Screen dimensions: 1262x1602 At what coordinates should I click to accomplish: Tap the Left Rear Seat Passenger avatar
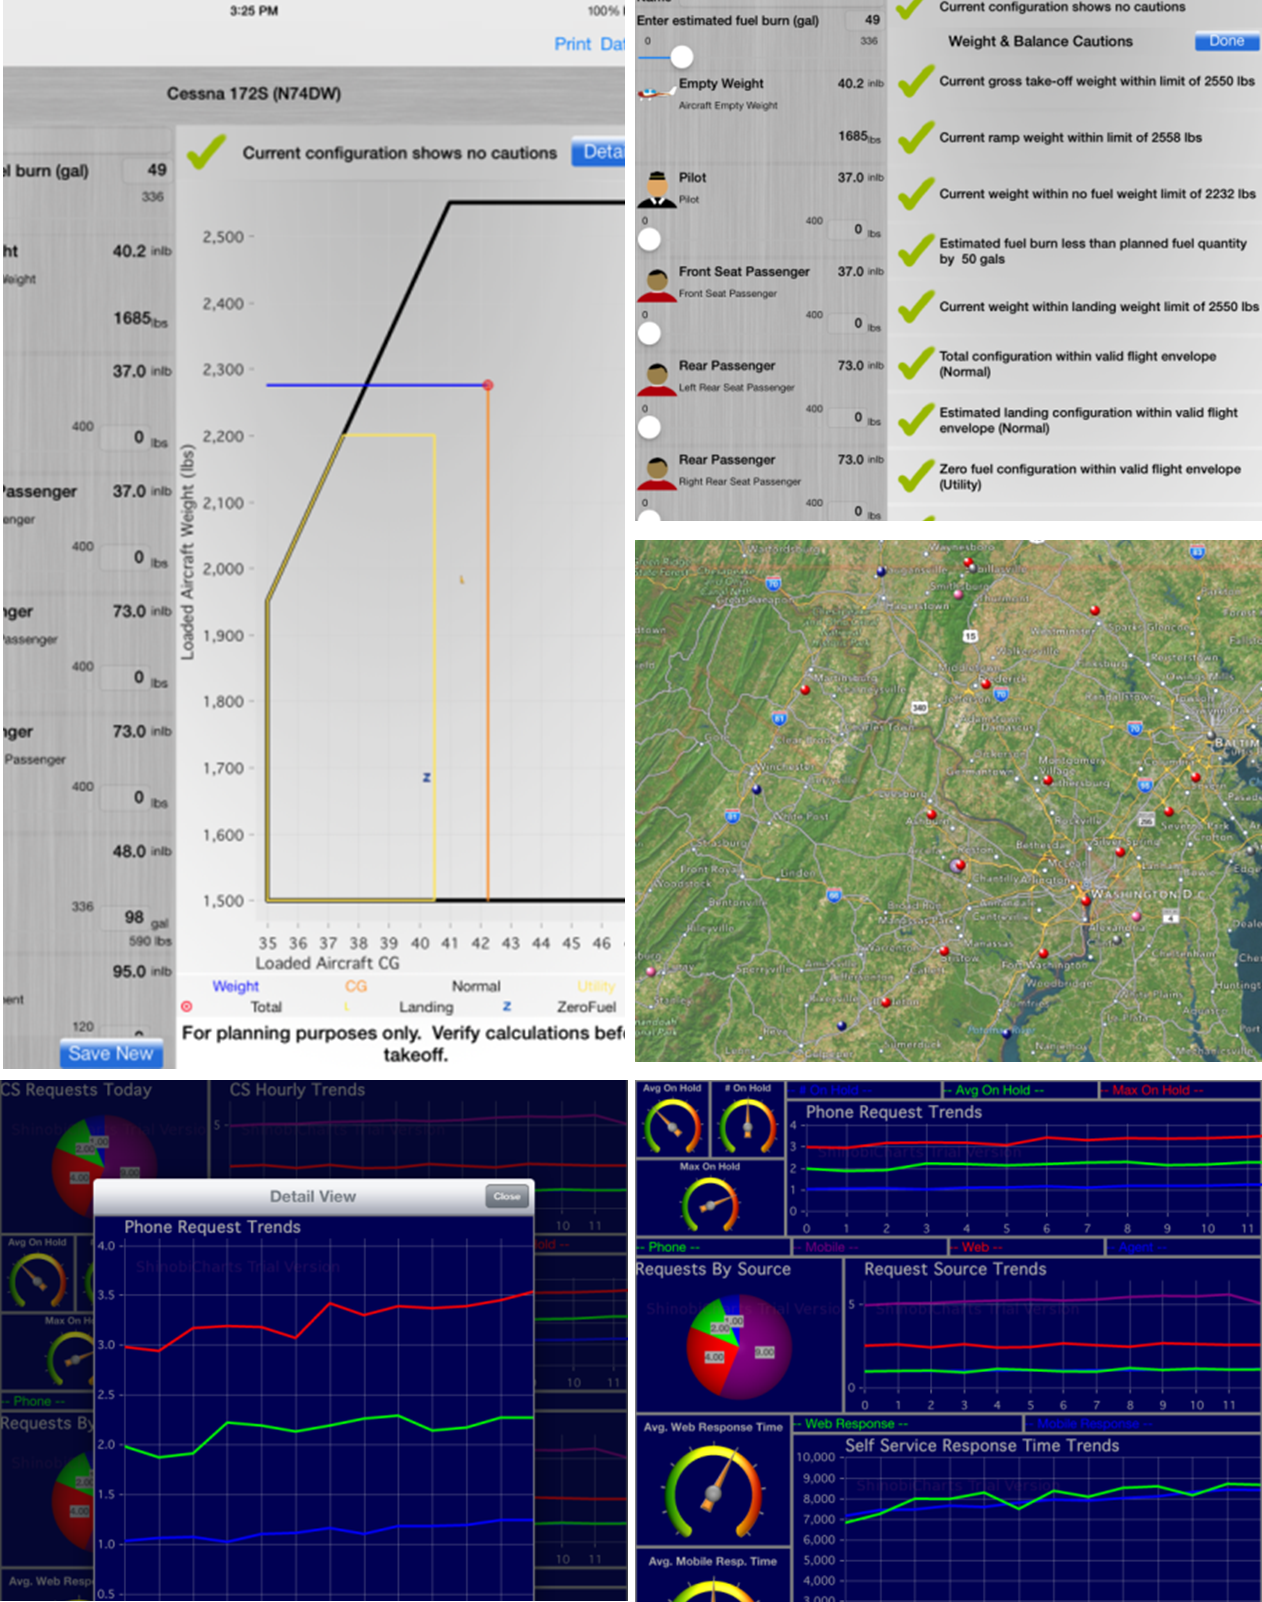(x=656, y=378)
